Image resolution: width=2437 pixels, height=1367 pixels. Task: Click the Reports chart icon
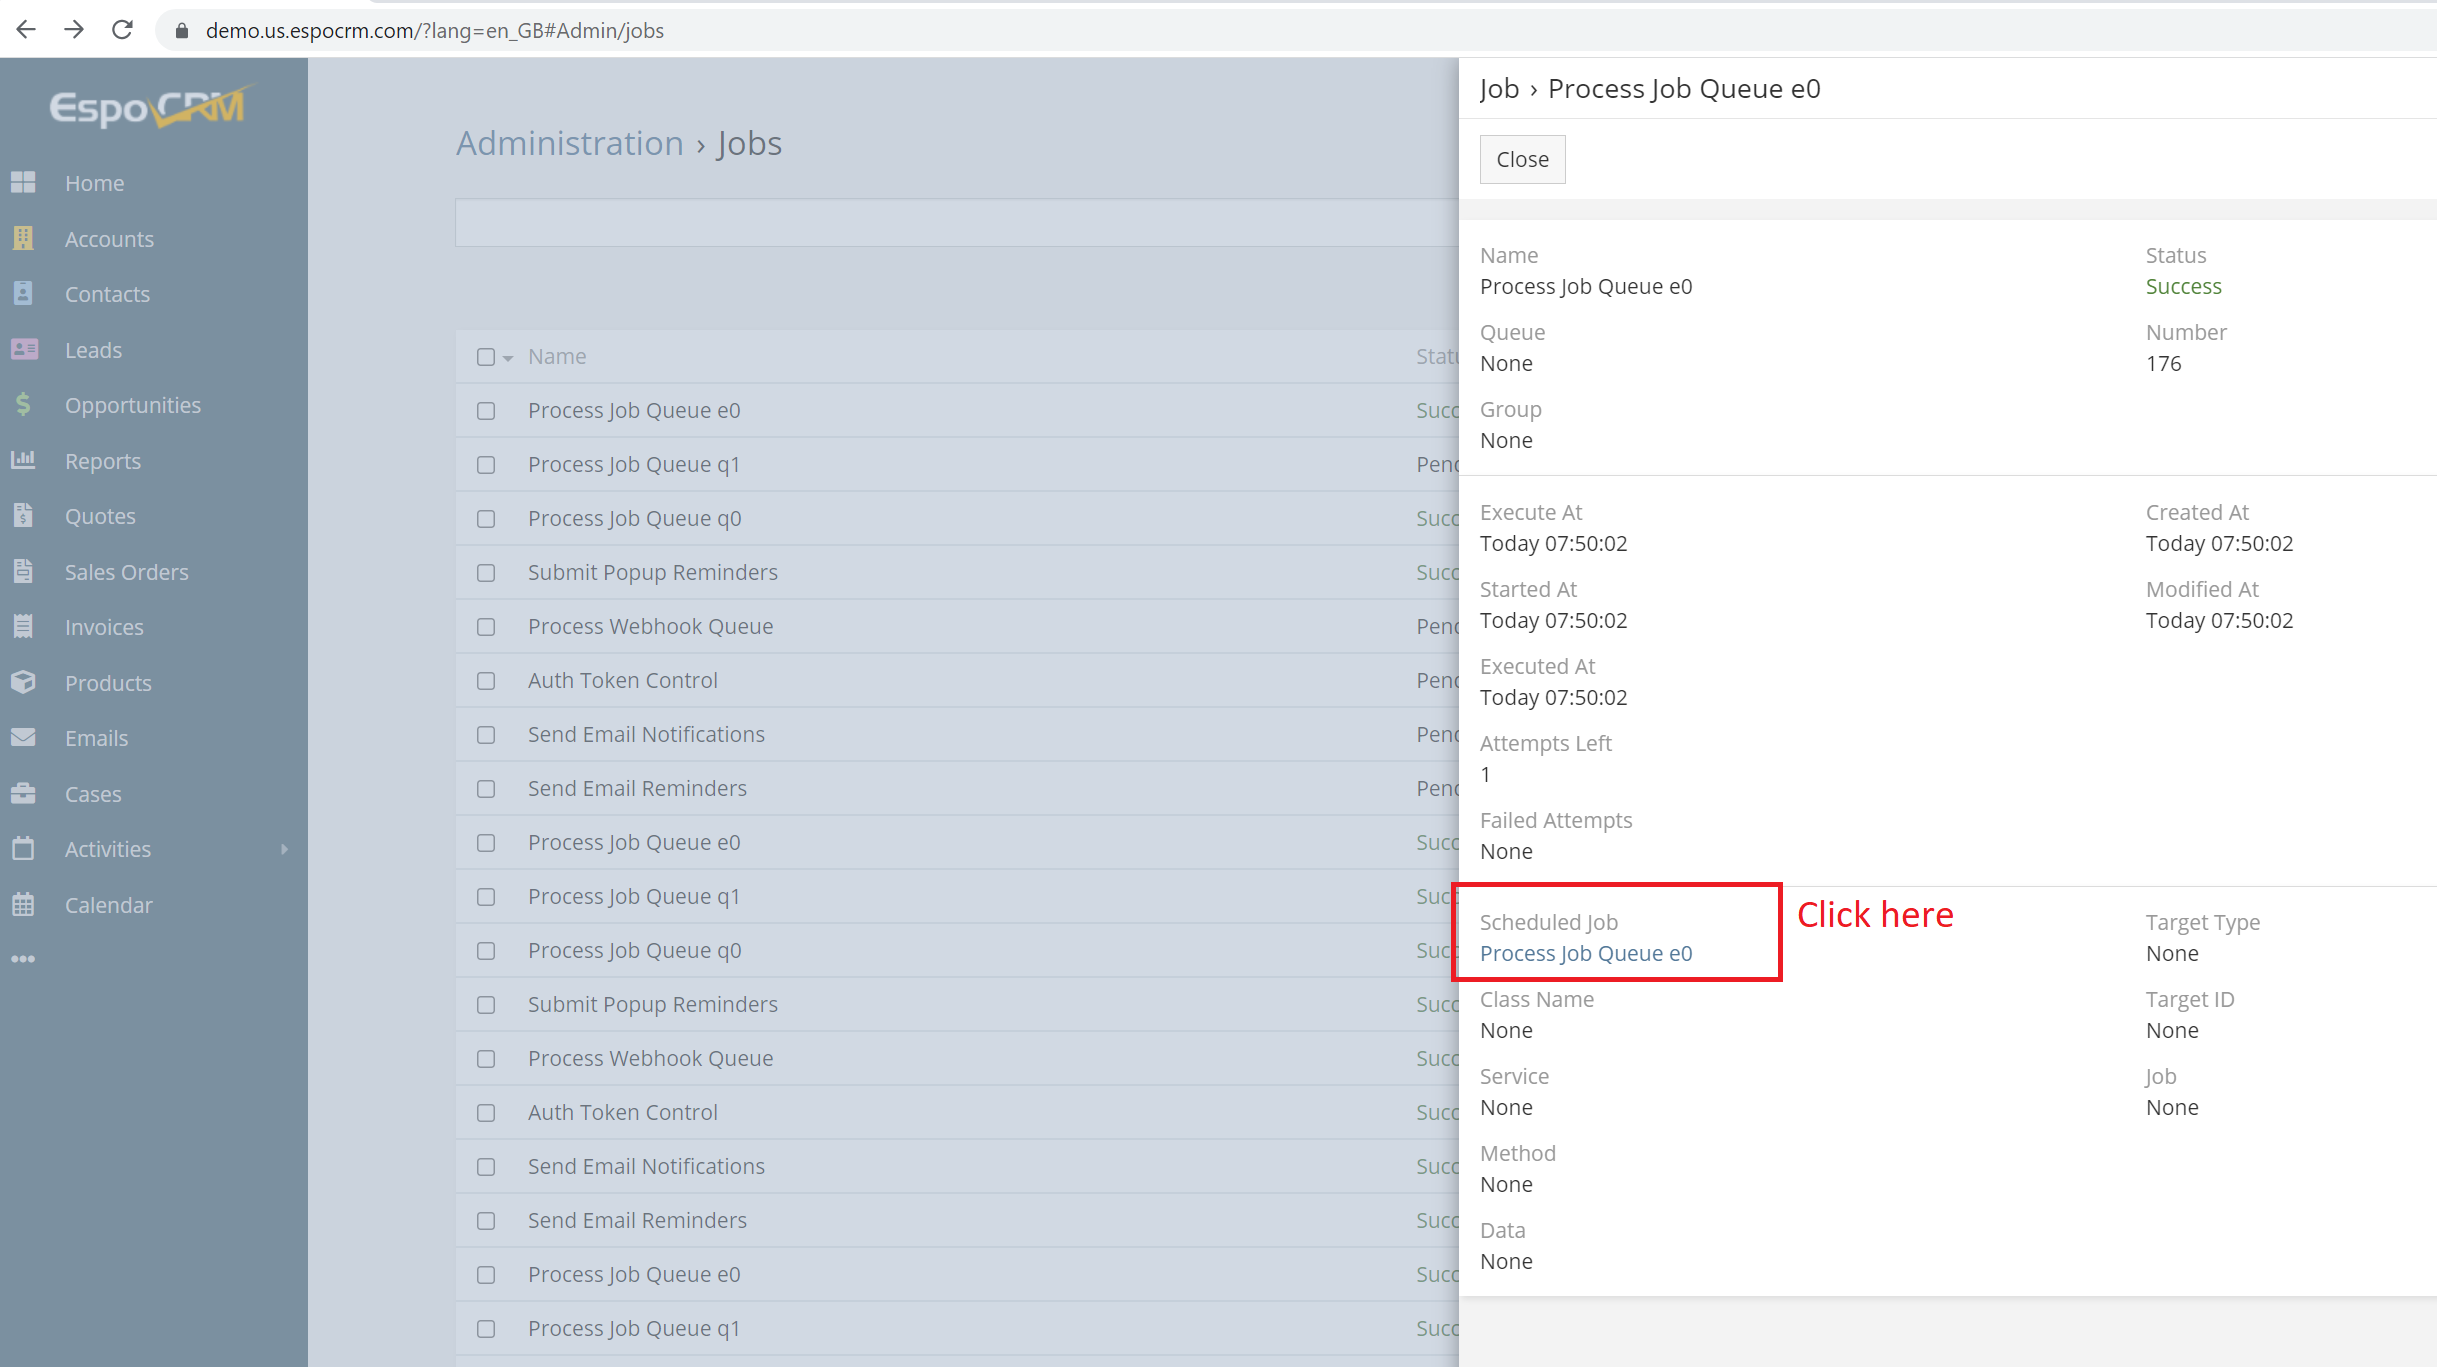tap(23, 460)
